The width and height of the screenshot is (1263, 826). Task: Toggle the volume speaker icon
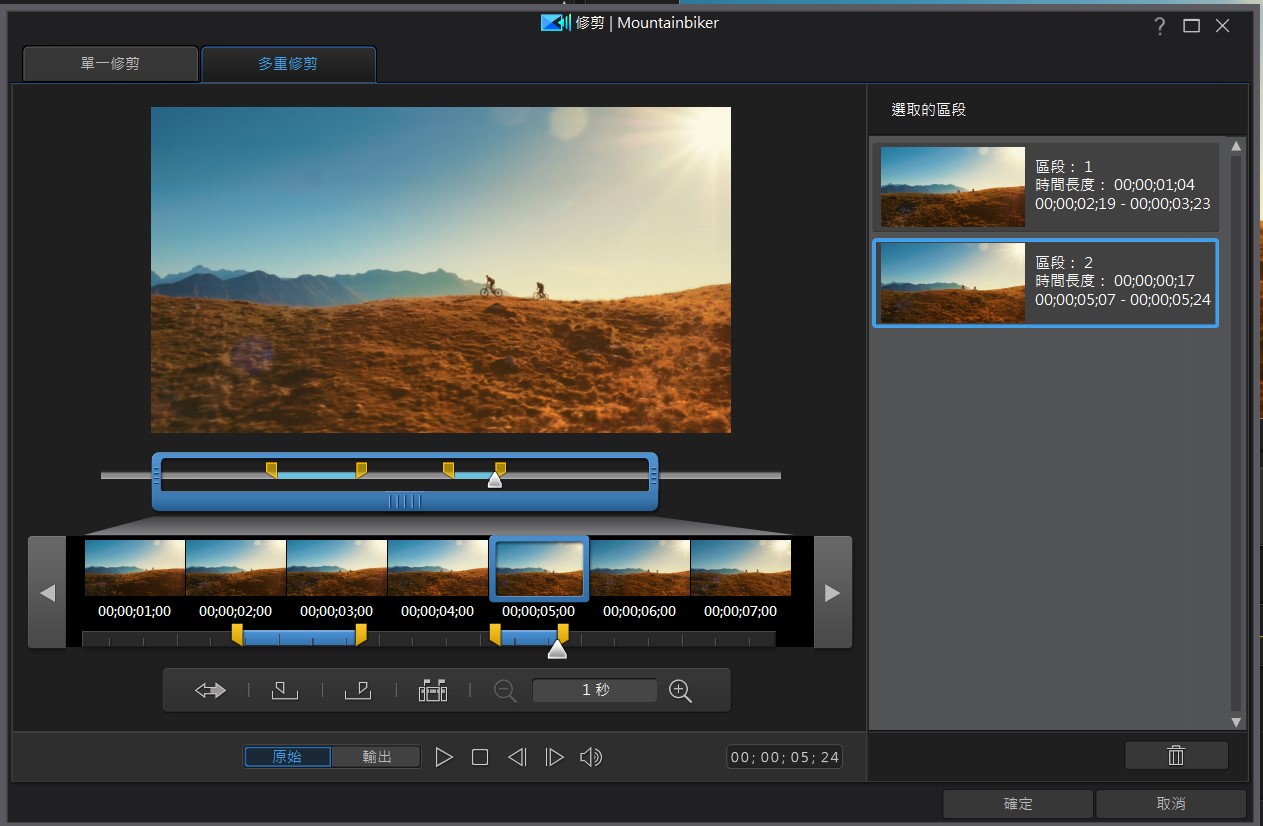(591, 758)
